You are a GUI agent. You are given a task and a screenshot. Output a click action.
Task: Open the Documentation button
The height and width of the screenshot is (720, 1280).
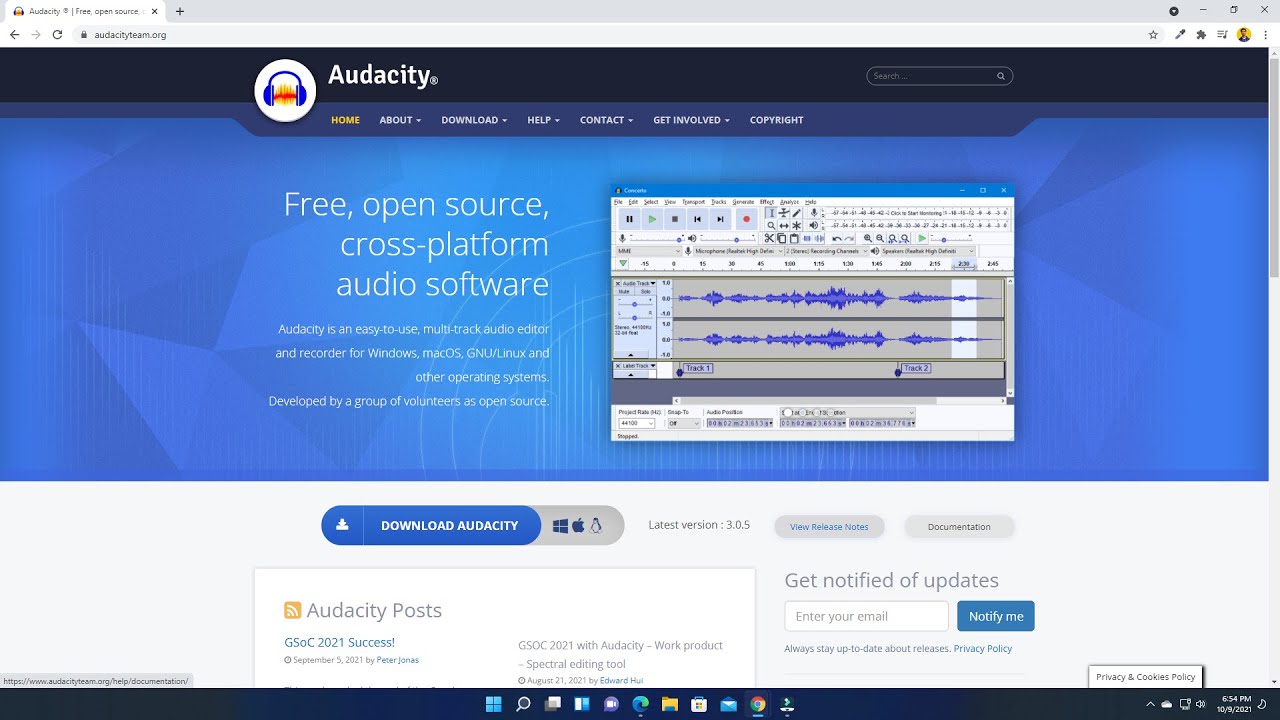tap(959, 527)
